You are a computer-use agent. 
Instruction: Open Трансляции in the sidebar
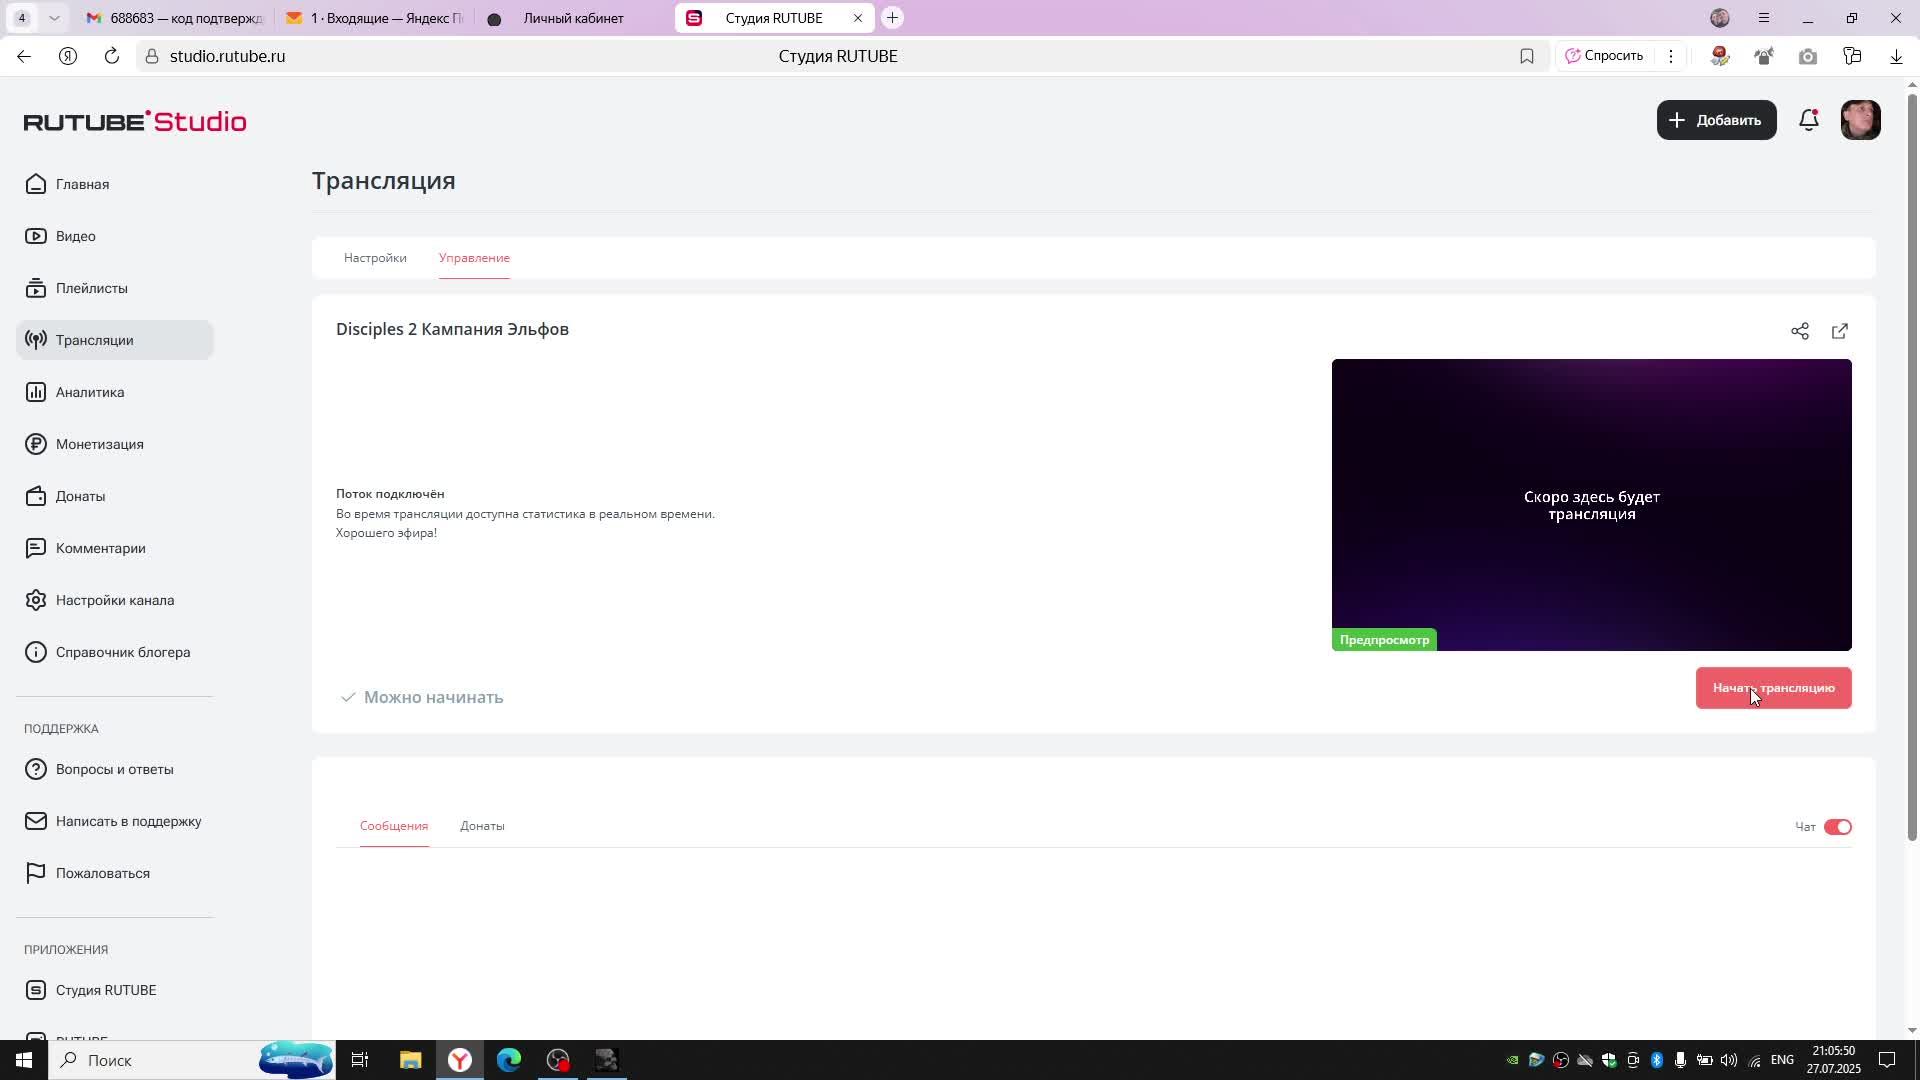[x=94, y=340]
